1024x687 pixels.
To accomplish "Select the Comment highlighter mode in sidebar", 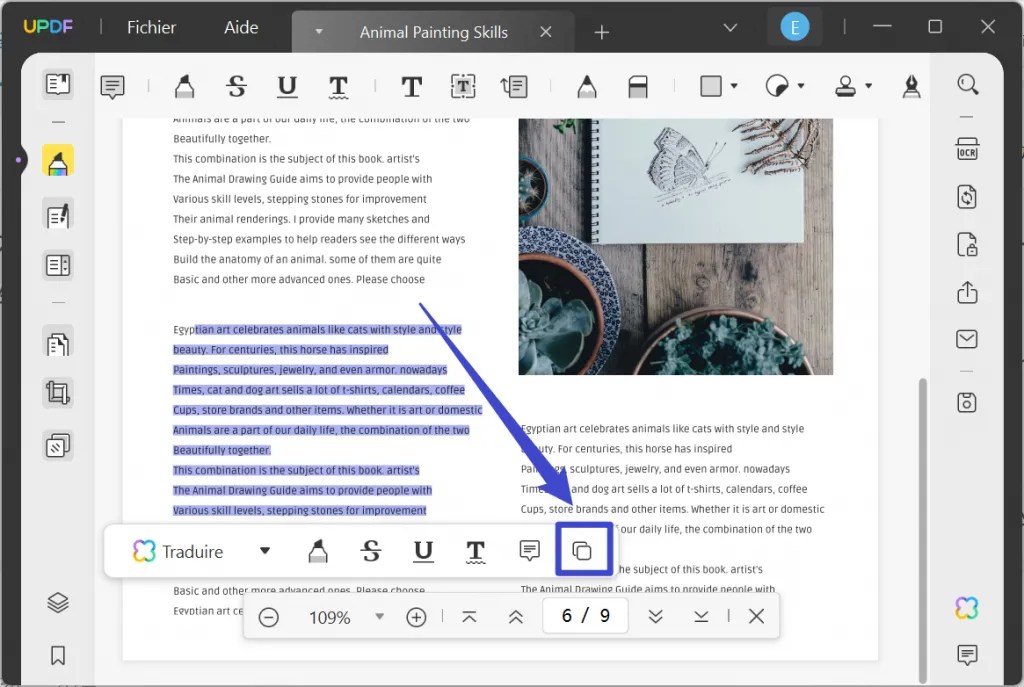I will tap(57, 161).
